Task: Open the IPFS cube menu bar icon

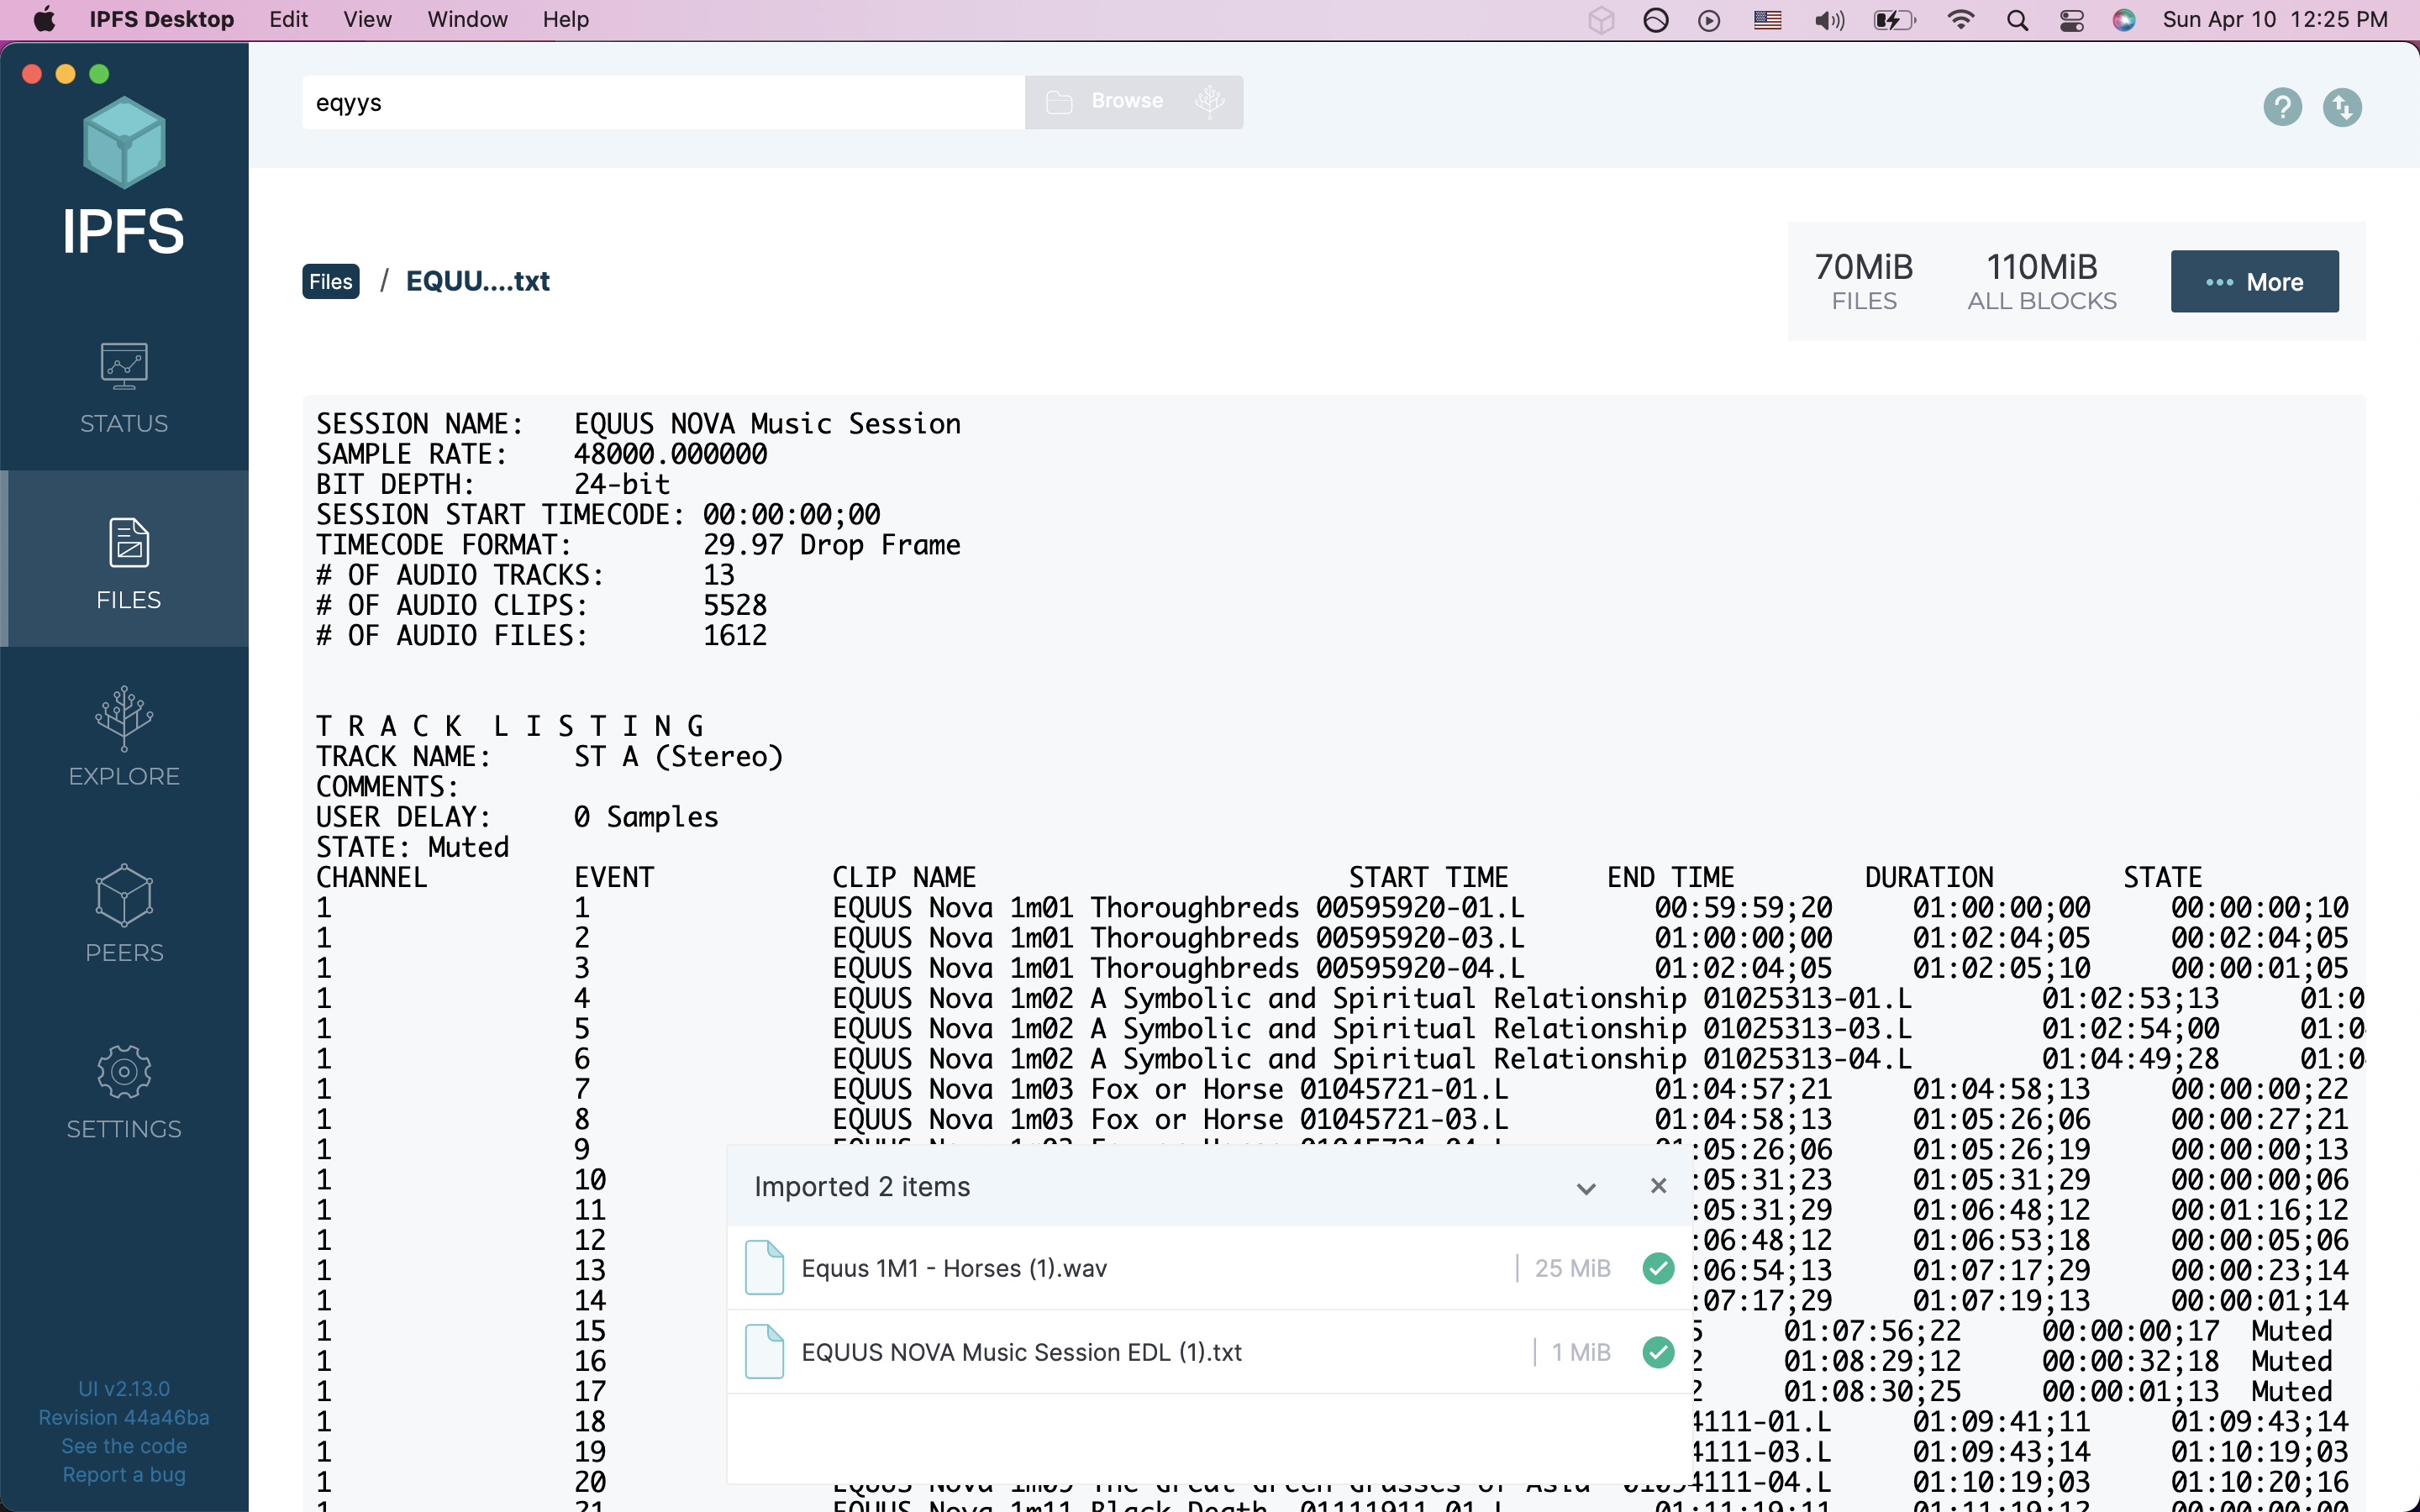Action: [1601, 20]
